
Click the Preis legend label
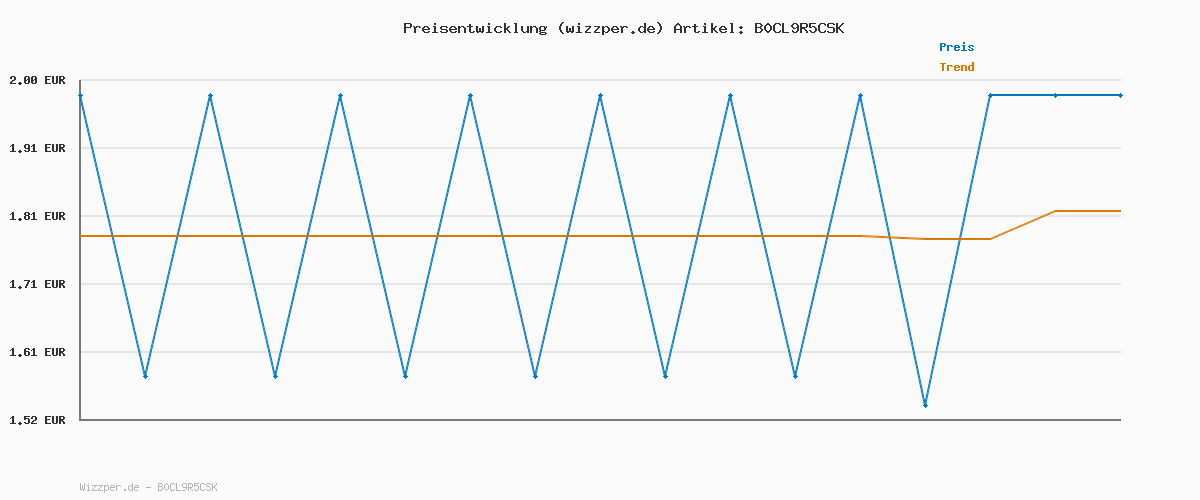tap(956, 47)
